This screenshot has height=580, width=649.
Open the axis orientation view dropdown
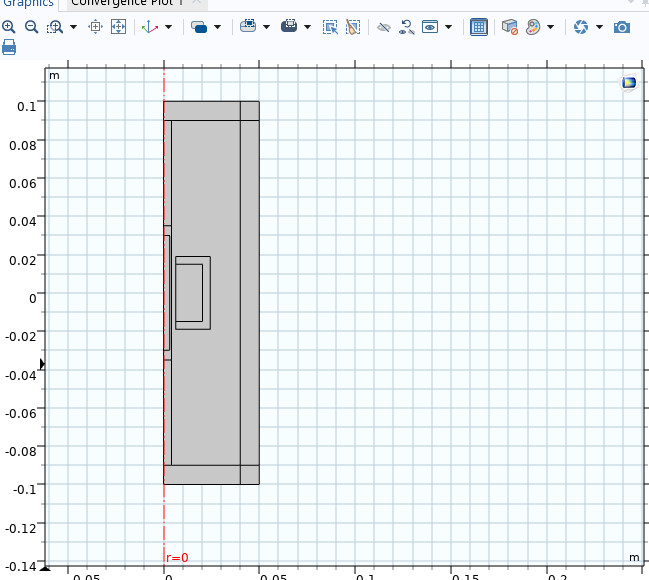168,27
